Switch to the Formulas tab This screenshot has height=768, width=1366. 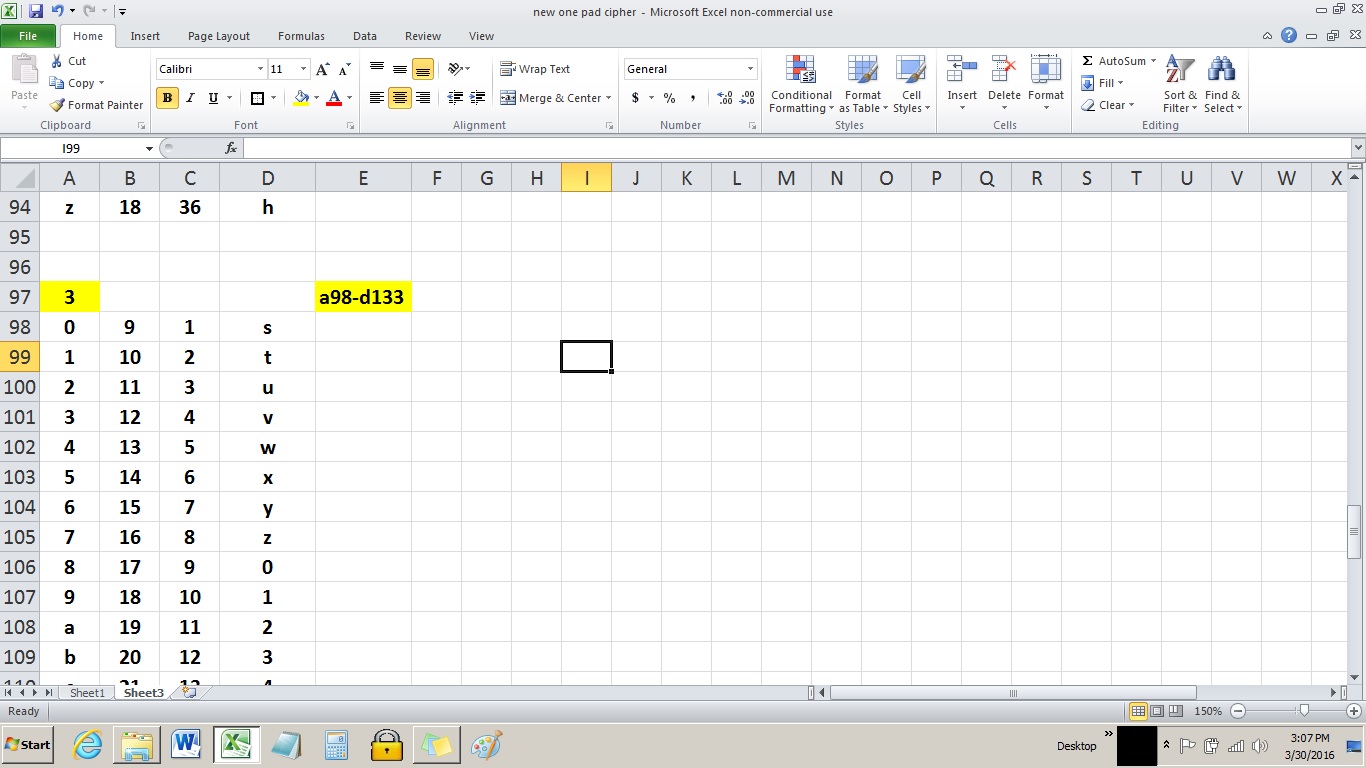[x=301, y=36]
